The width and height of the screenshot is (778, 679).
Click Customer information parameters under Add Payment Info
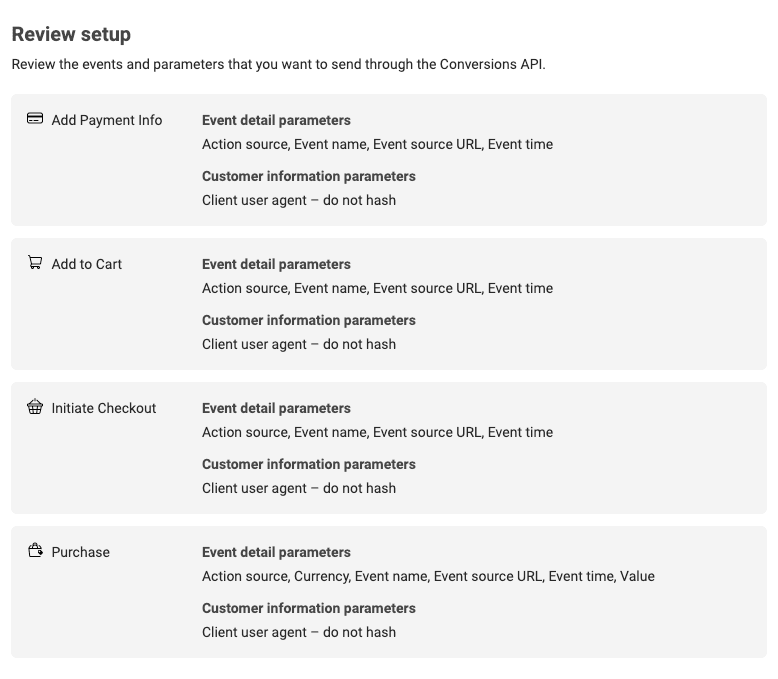coord(308,176)
